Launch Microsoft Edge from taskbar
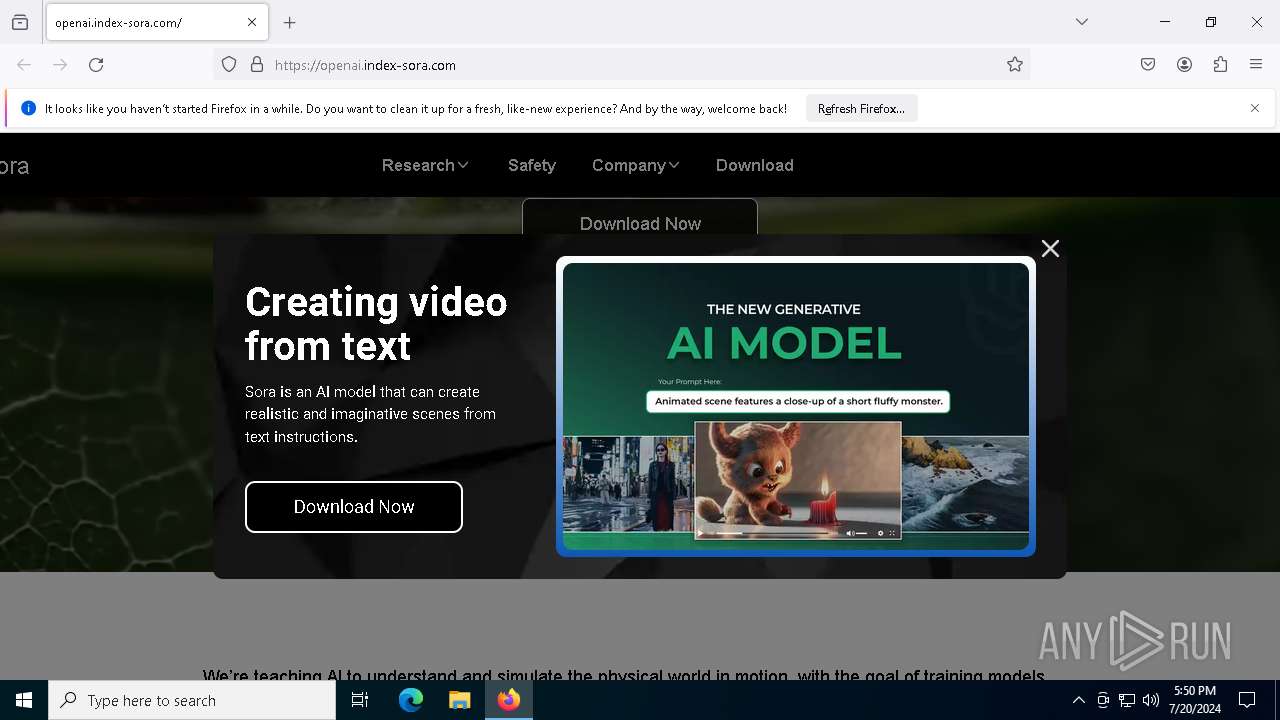 coord(411,700)
